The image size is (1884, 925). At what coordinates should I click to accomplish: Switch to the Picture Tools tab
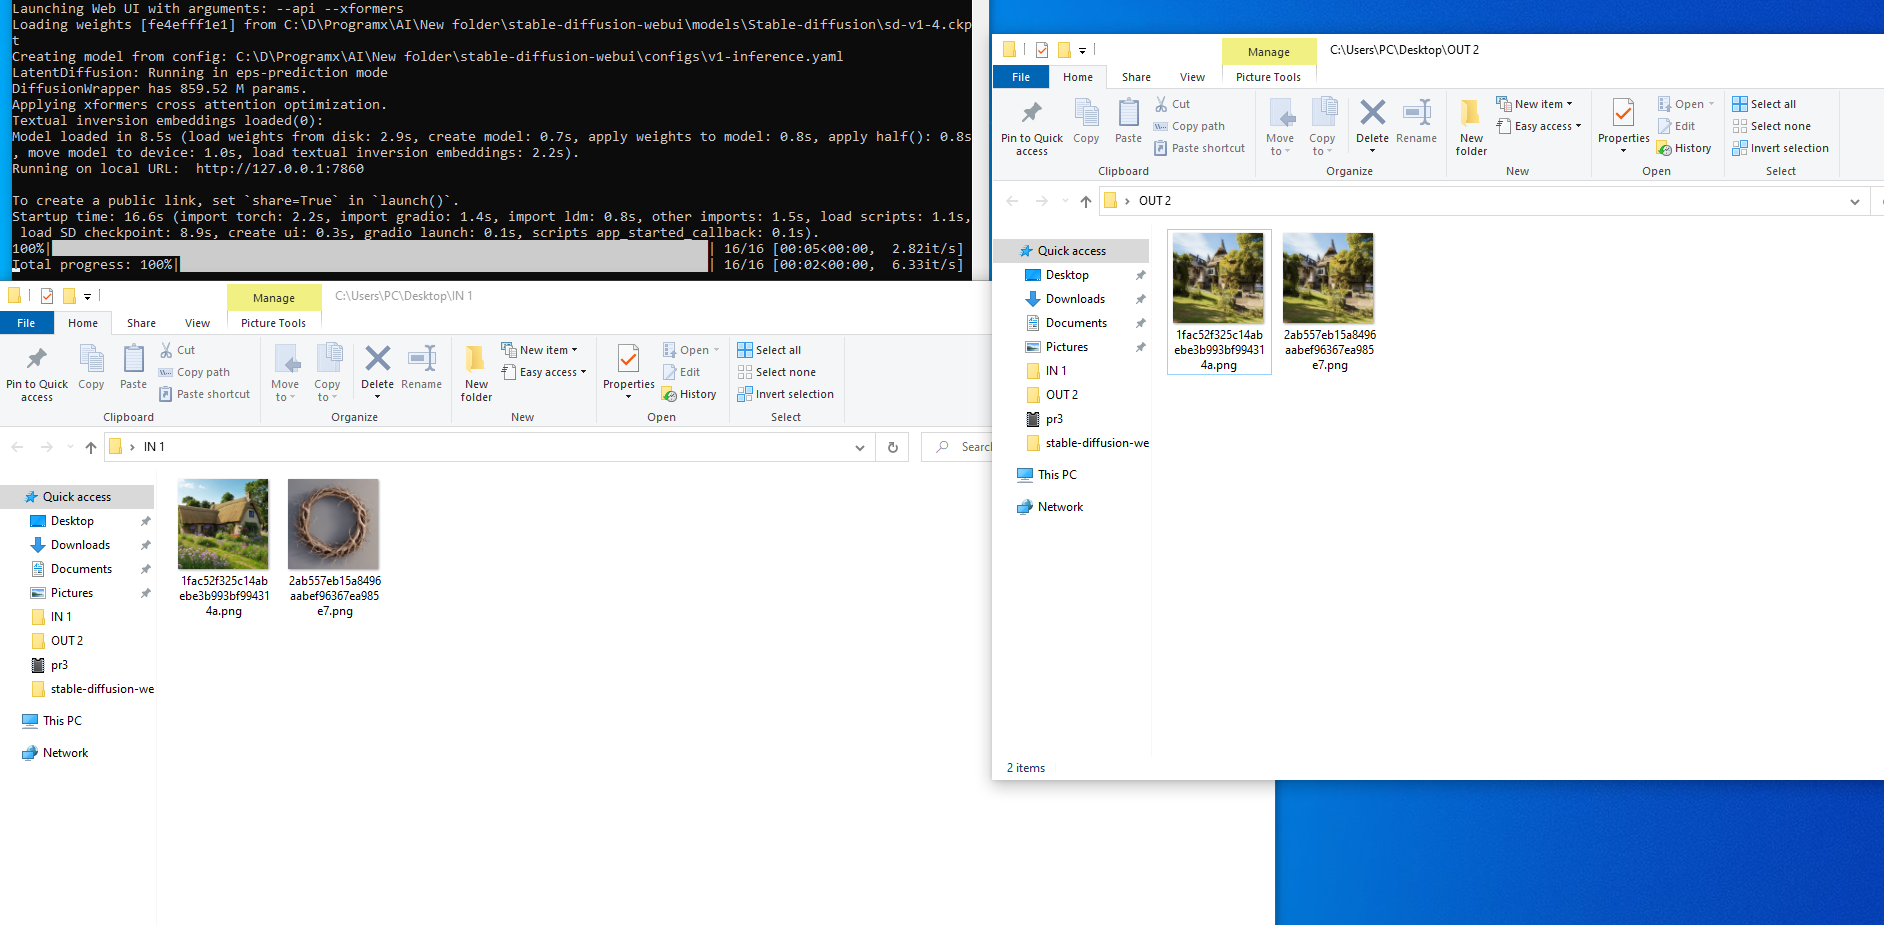coord(1269,76)
